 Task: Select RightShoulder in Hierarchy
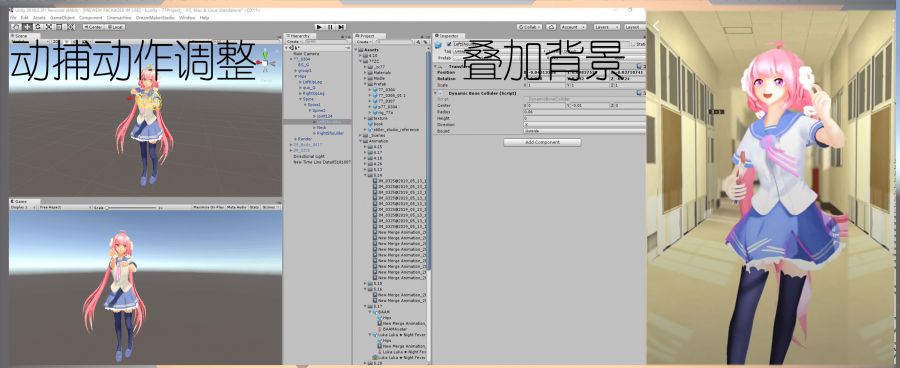(330, 133)
